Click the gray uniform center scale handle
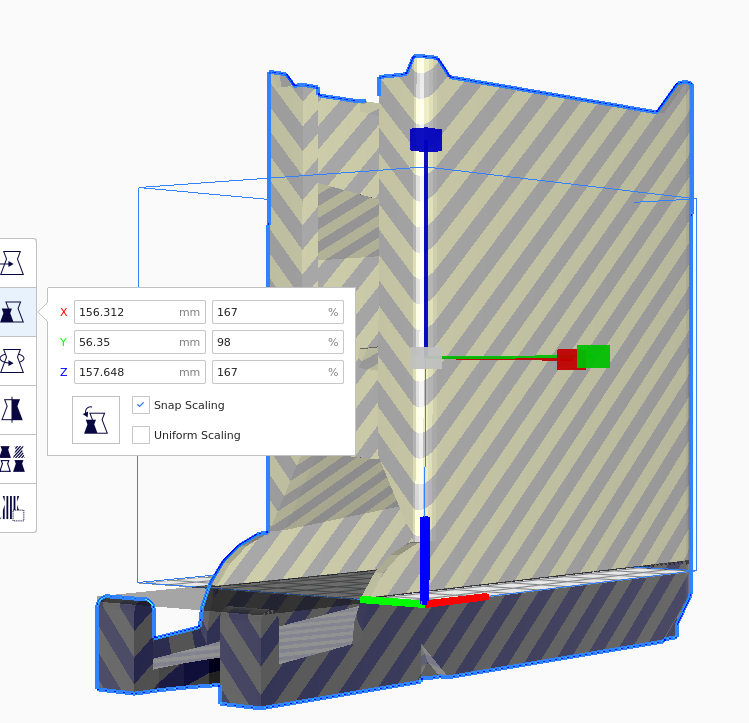The image size is (749, 723). [426, 358]
